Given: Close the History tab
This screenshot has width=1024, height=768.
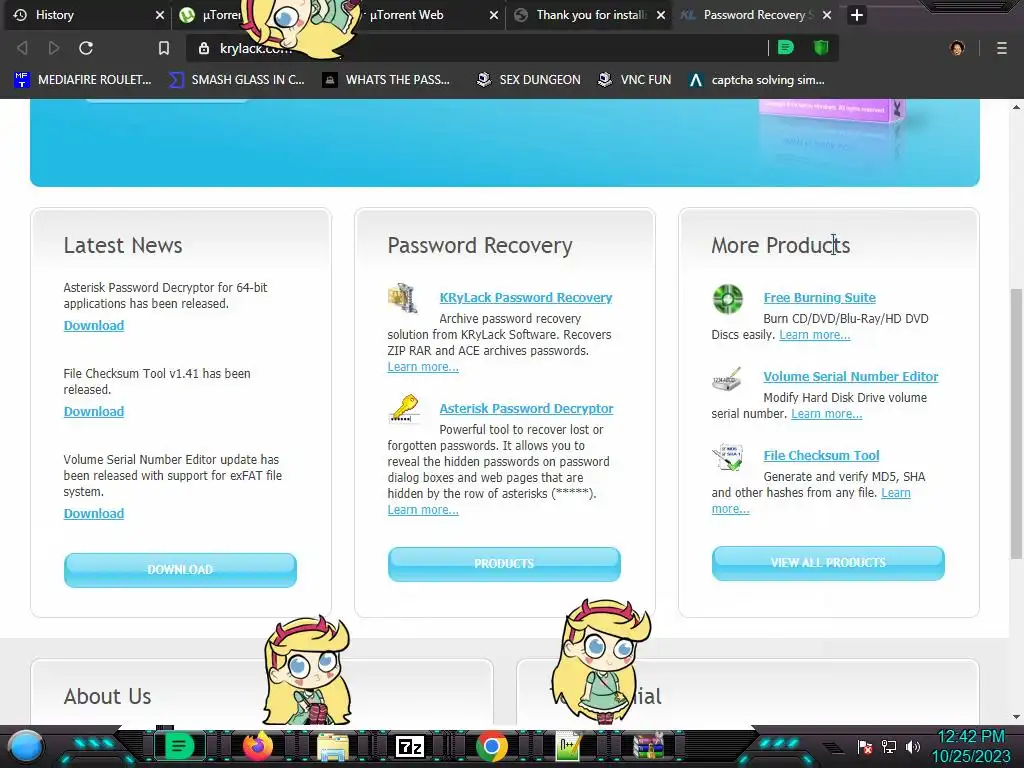Looking at the screenshot, I should pyautogui.click(x=159, y=15).
